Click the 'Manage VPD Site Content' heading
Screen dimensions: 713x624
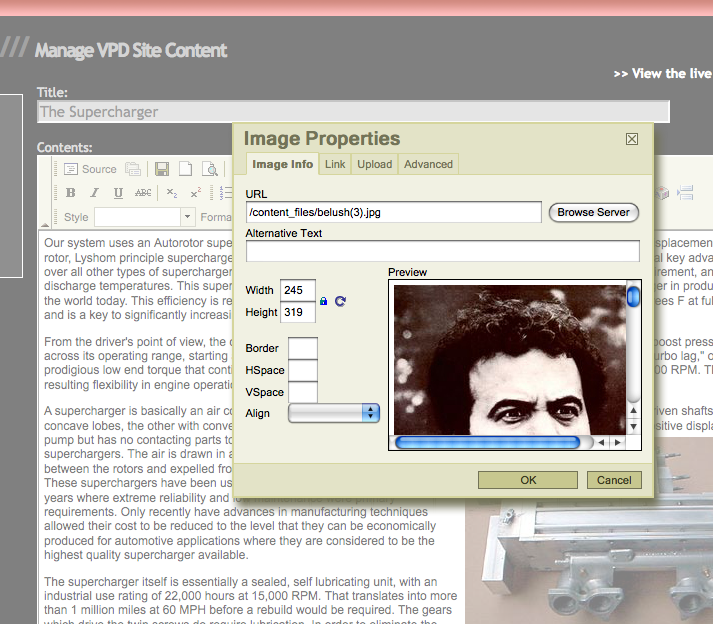131,50
